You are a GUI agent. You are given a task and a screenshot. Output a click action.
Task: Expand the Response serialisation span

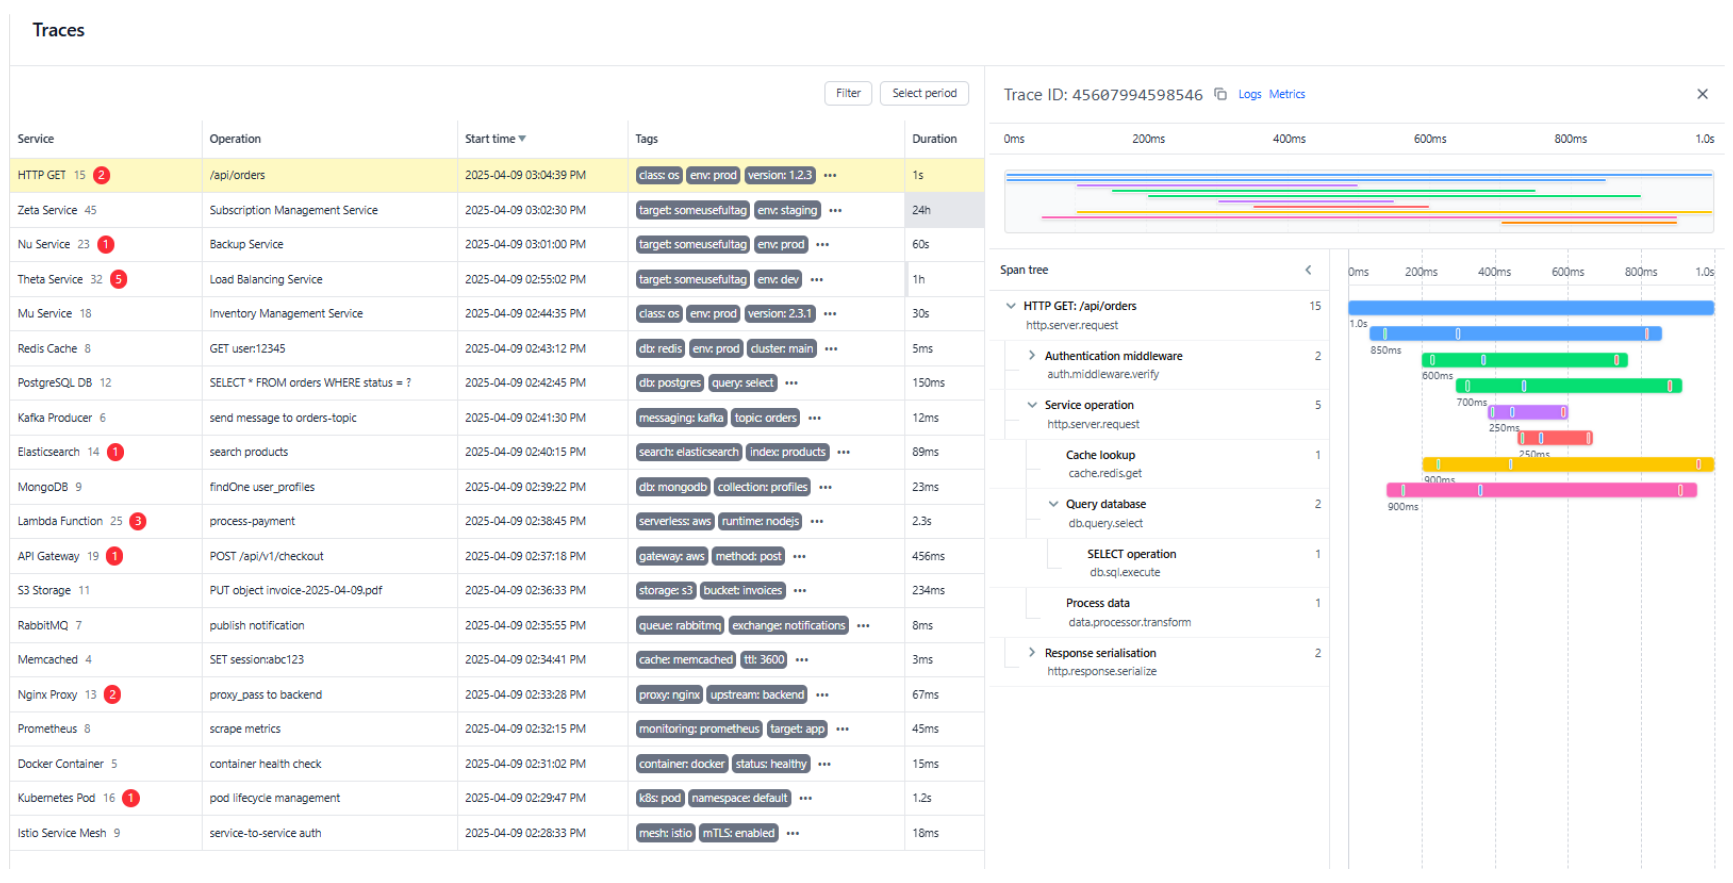tap(1031, 653)
